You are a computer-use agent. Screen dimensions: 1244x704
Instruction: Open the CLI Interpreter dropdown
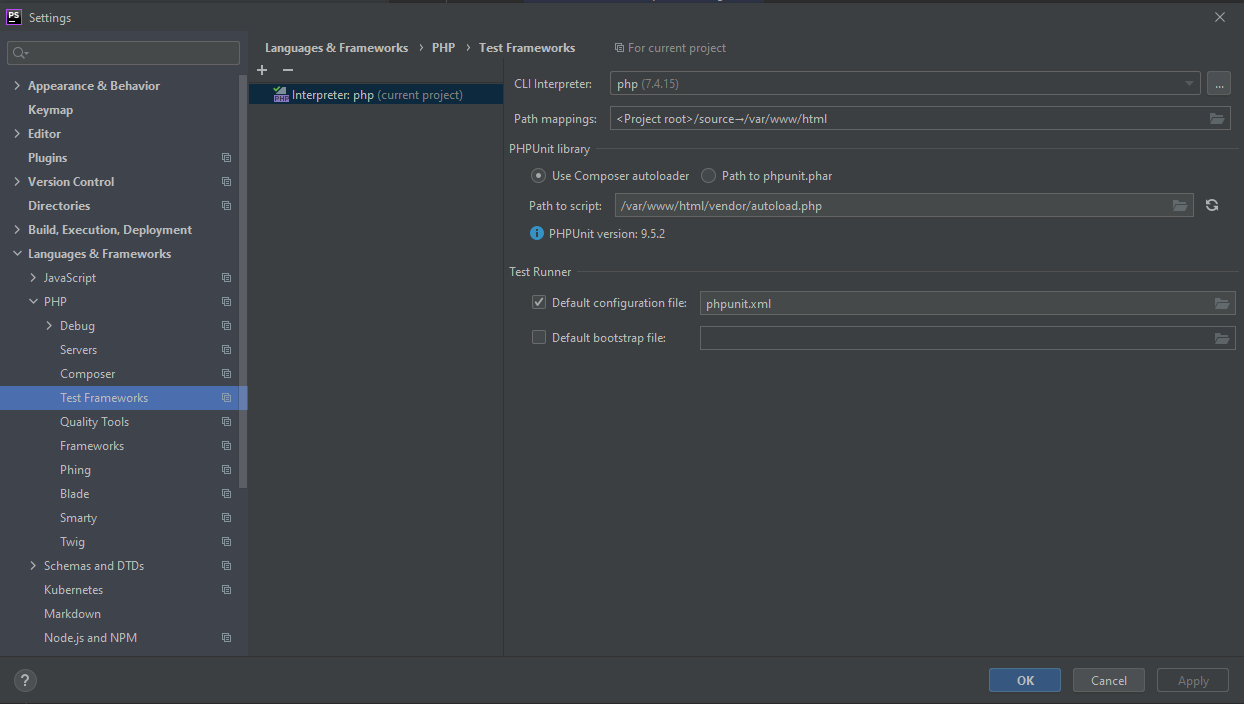point(905,84)
